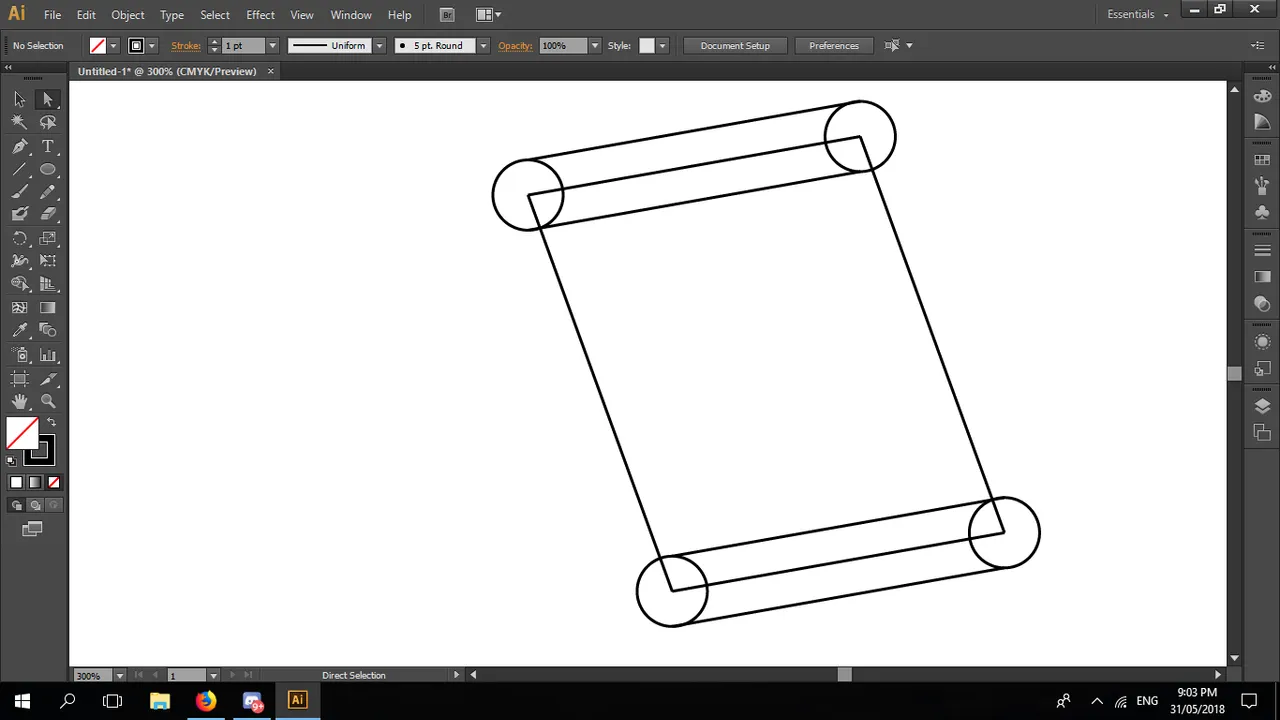Open the Stroke panel
This screenshot has width=1280, height=720.
click(x=1262, y=250)
